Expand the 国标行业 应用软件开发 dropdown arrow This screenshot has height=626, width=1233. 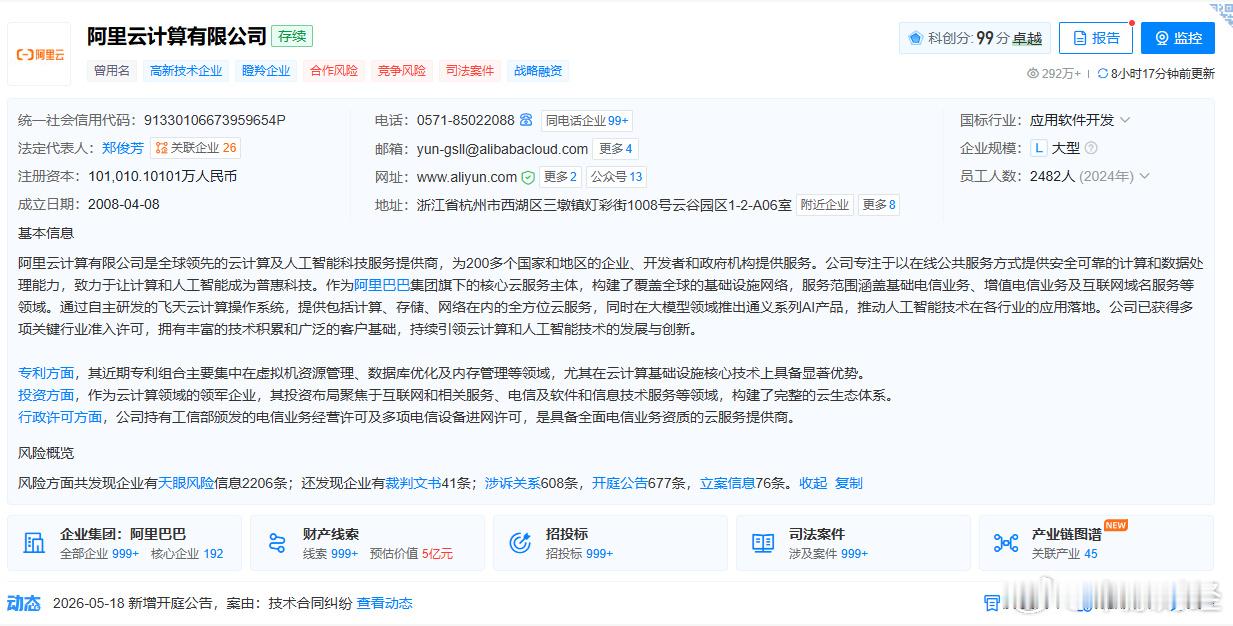point(1125,120)
